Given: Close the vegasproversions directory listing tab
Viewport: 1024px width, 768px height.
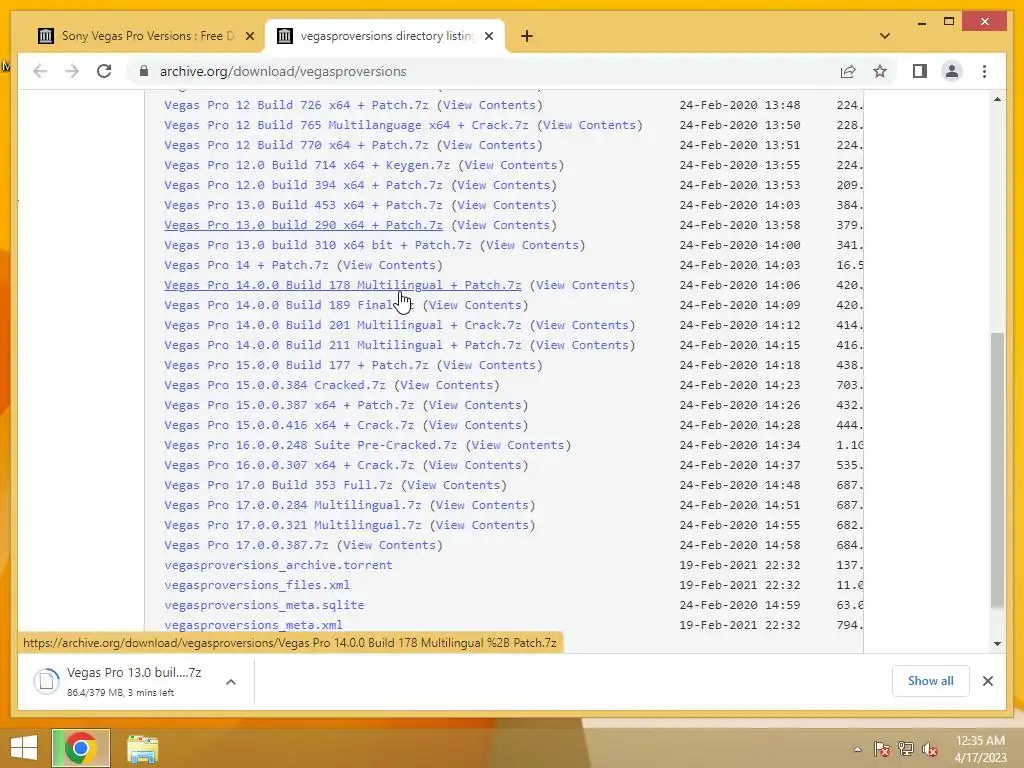Looking at the screenshot, I should pos(489,36).
